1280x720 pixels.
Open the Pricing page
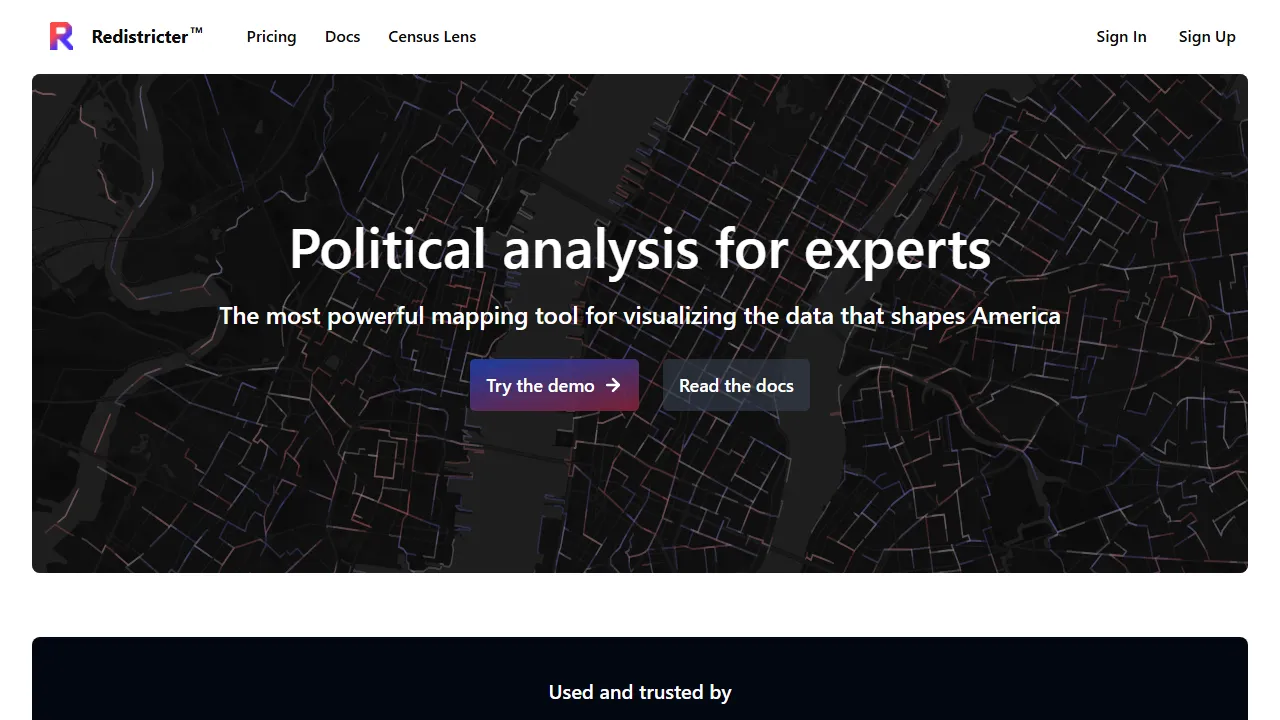(271, 36)
